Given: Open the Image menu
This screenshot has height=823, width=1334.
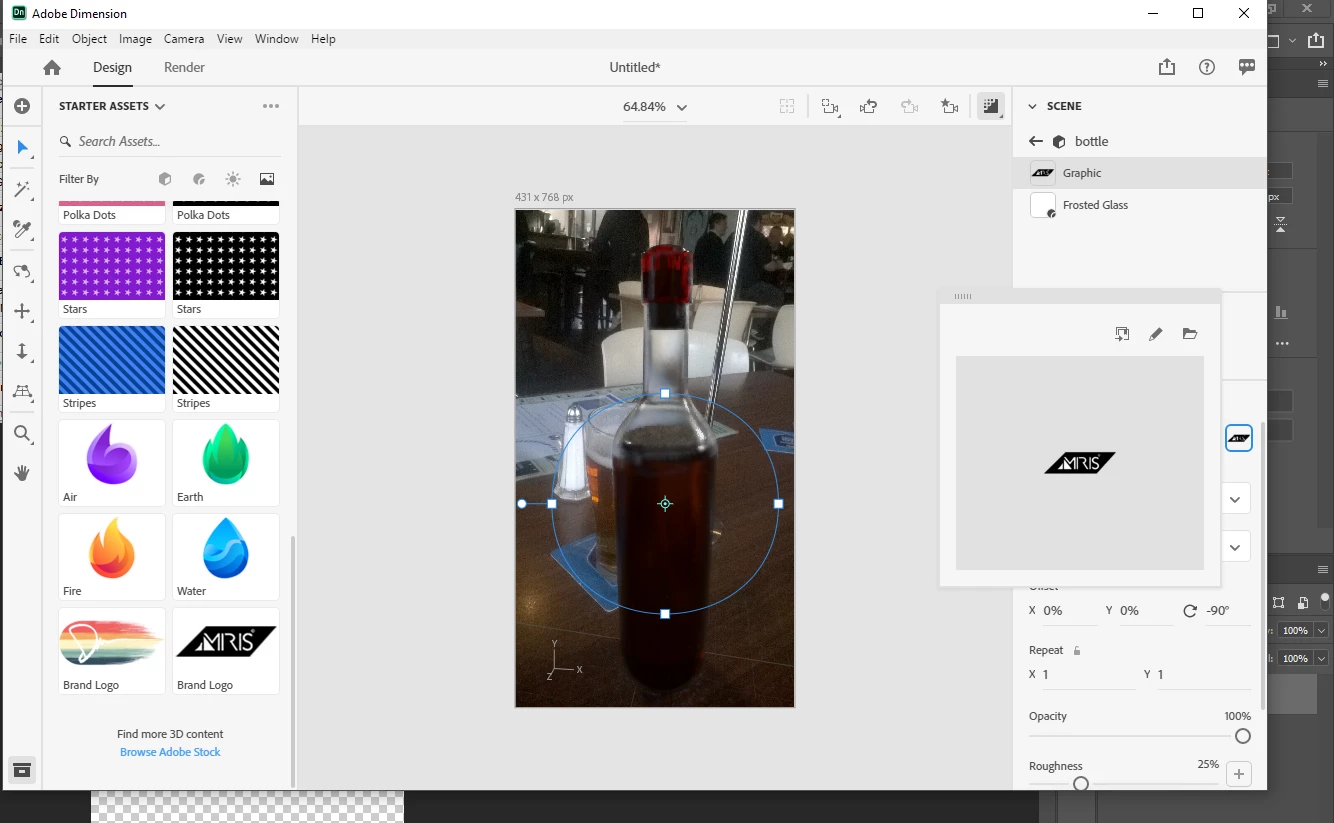Looking at the screenshot, I should point(135,39).
